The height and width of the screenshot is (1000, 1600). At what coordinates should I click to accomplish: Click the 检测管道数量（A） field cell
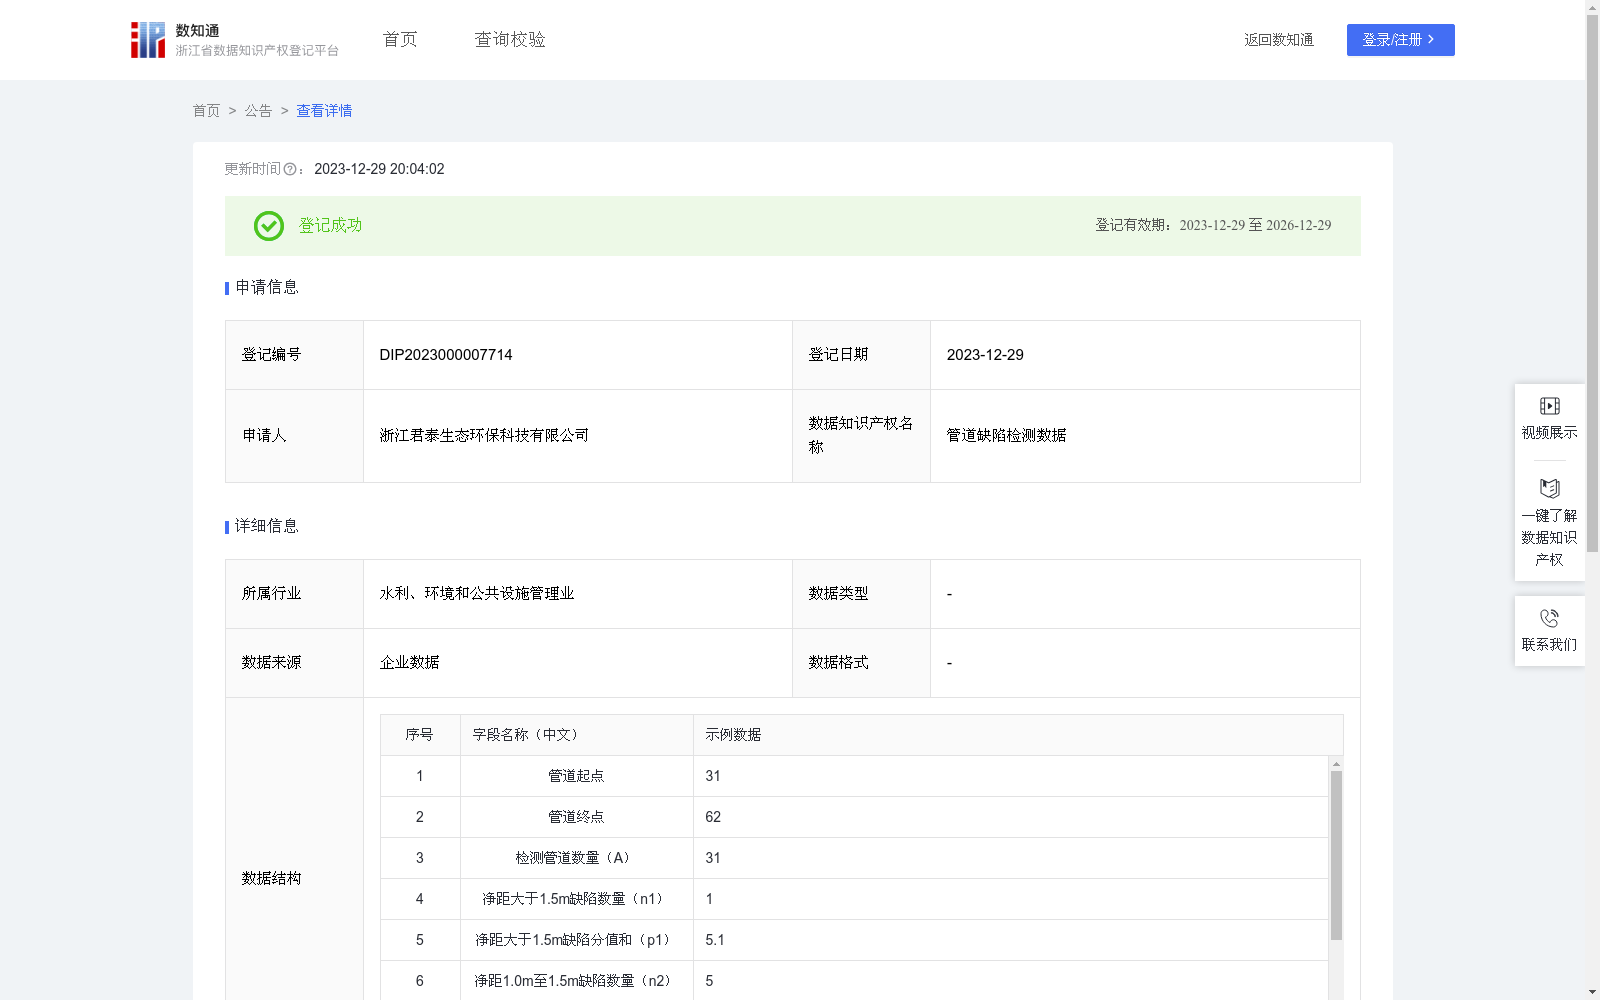click(x=576, y=858)
